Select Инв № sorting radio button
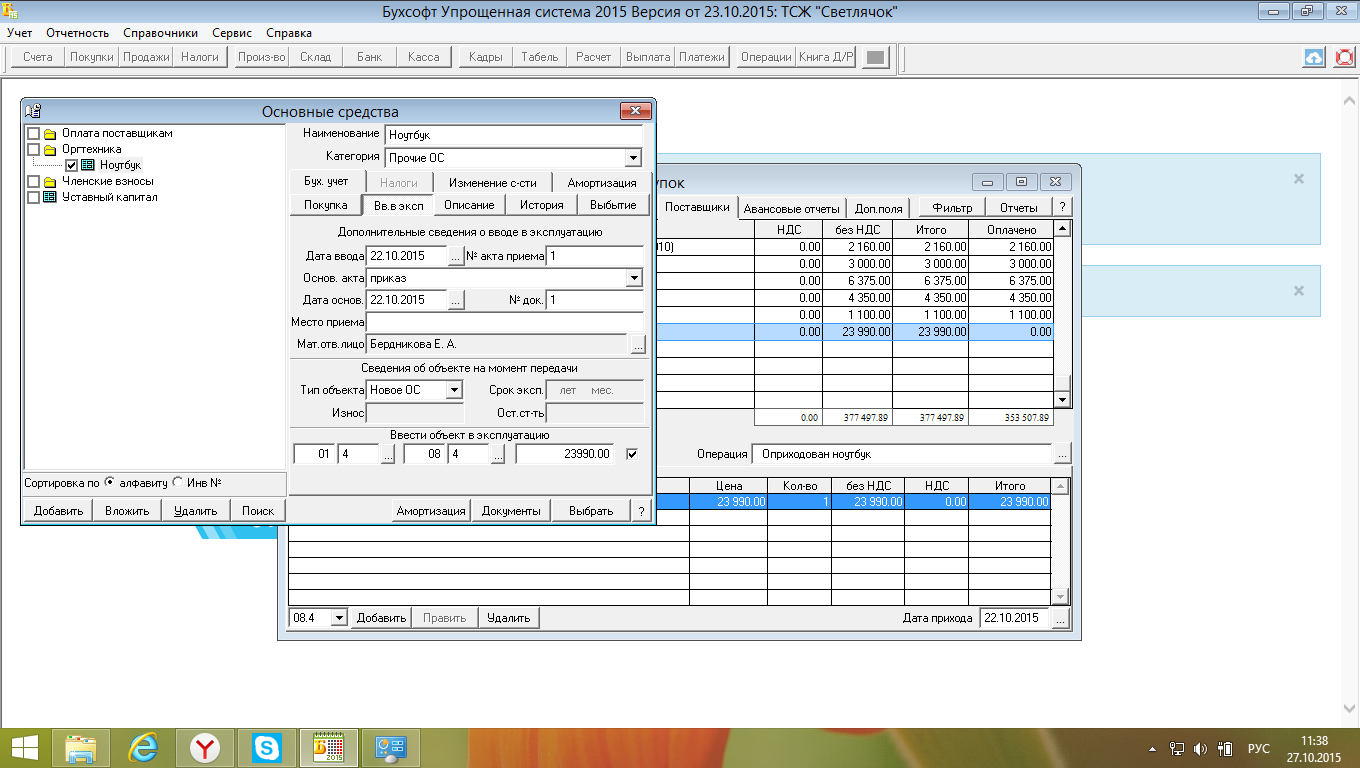The image size is (1360, 768). 178,482
